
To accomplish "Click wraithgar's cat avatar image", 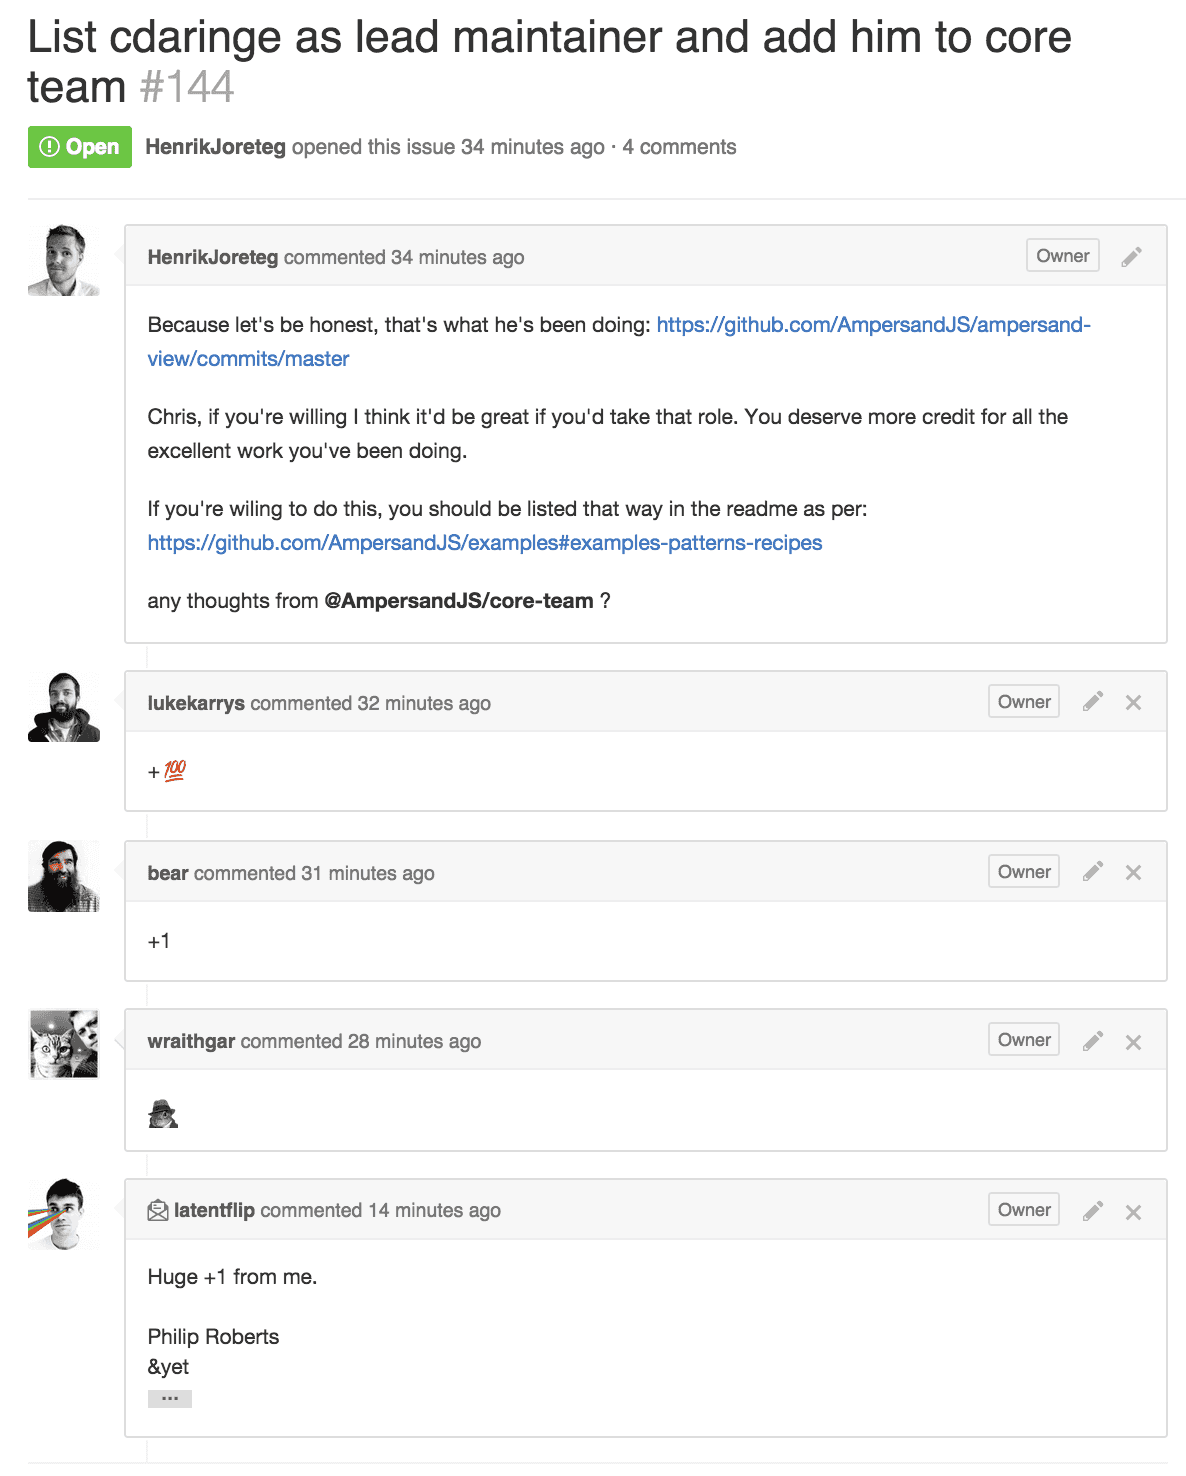I will click(64, 1044).
